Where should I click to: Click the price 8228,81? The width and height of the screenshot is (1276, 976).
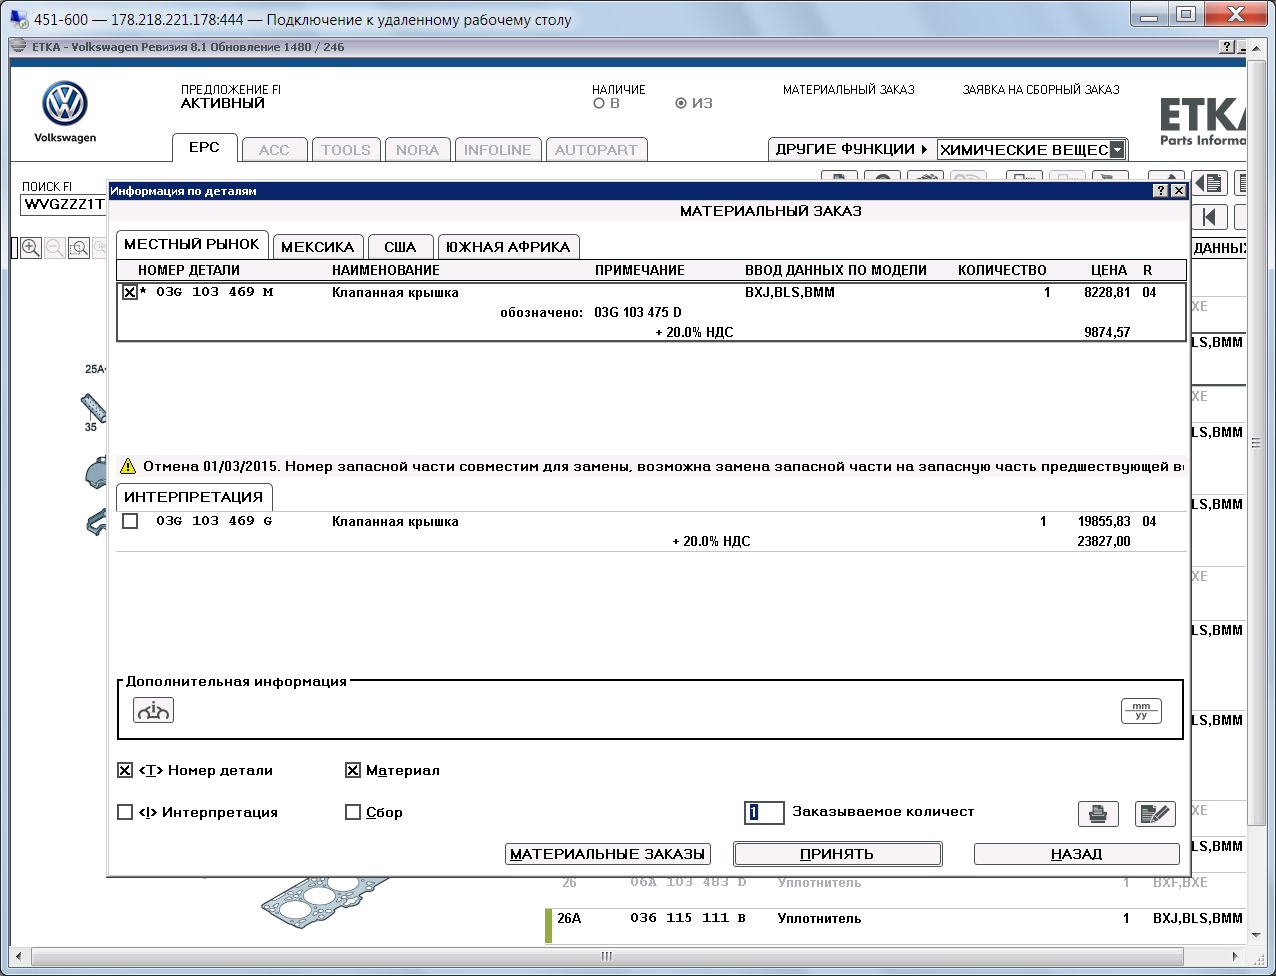1107,293
